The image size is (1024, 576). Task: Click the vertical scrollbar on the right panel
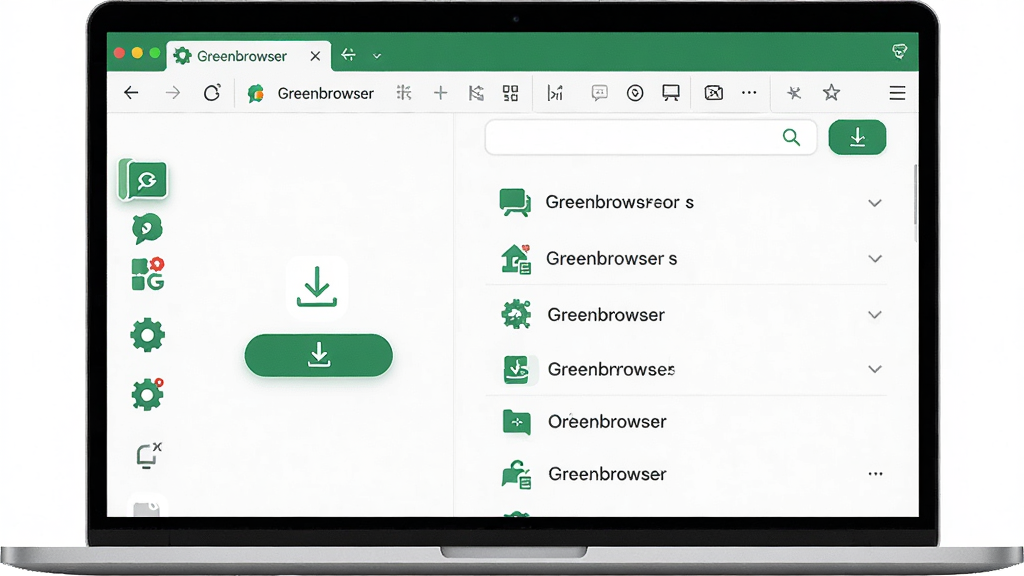(x=915, y=202)
